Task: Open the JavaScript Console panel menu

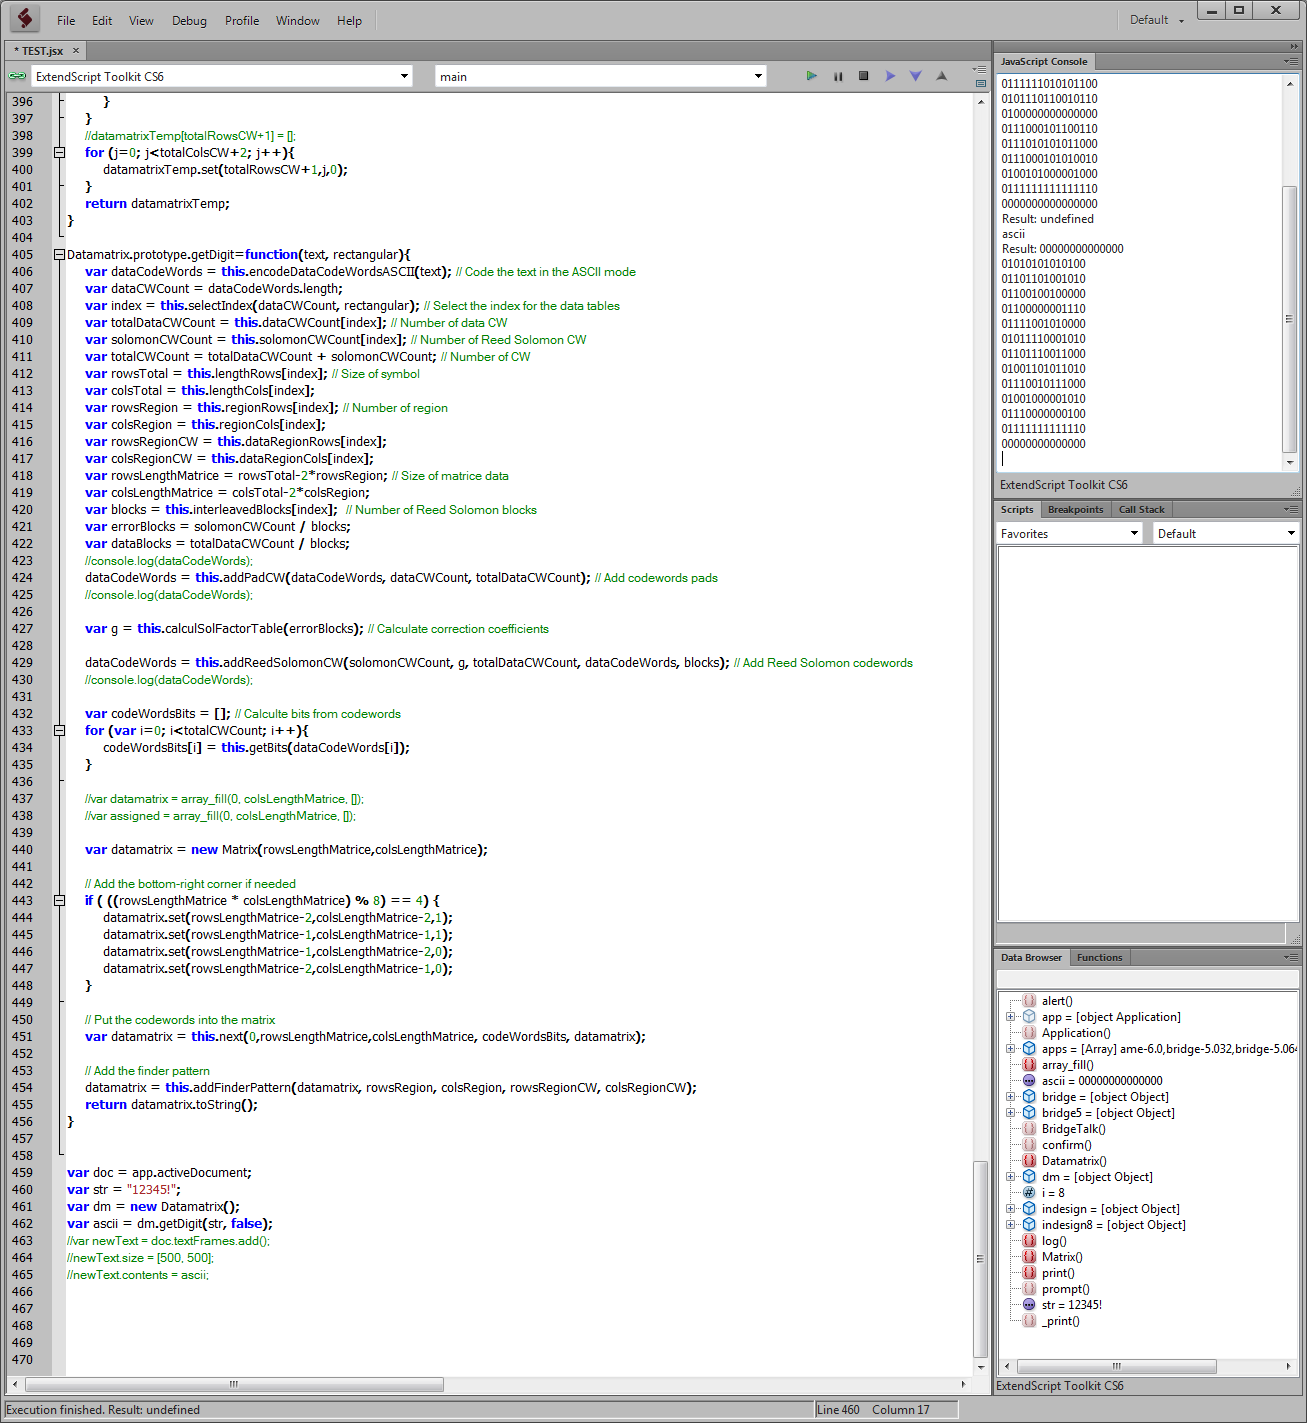Action: coord(1291,61)
